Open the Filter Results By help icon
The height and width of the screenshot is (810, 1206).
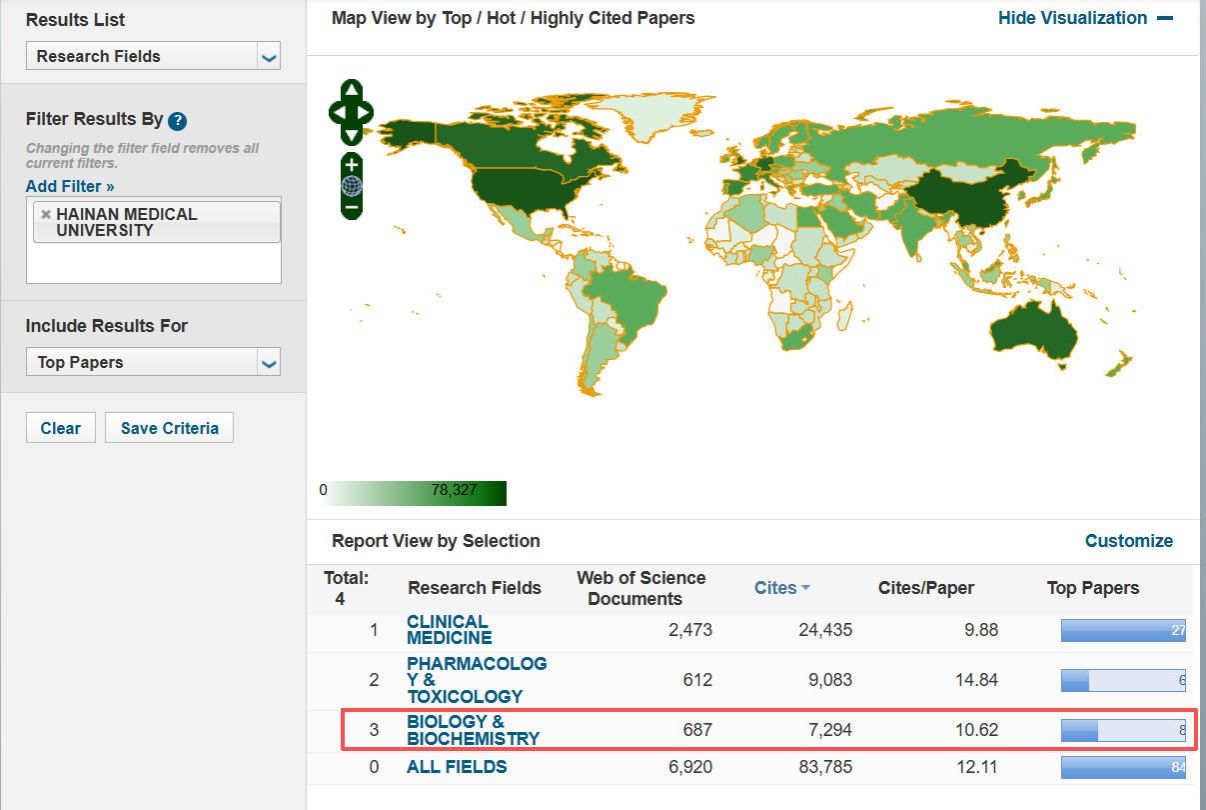(x=177, y=121)
